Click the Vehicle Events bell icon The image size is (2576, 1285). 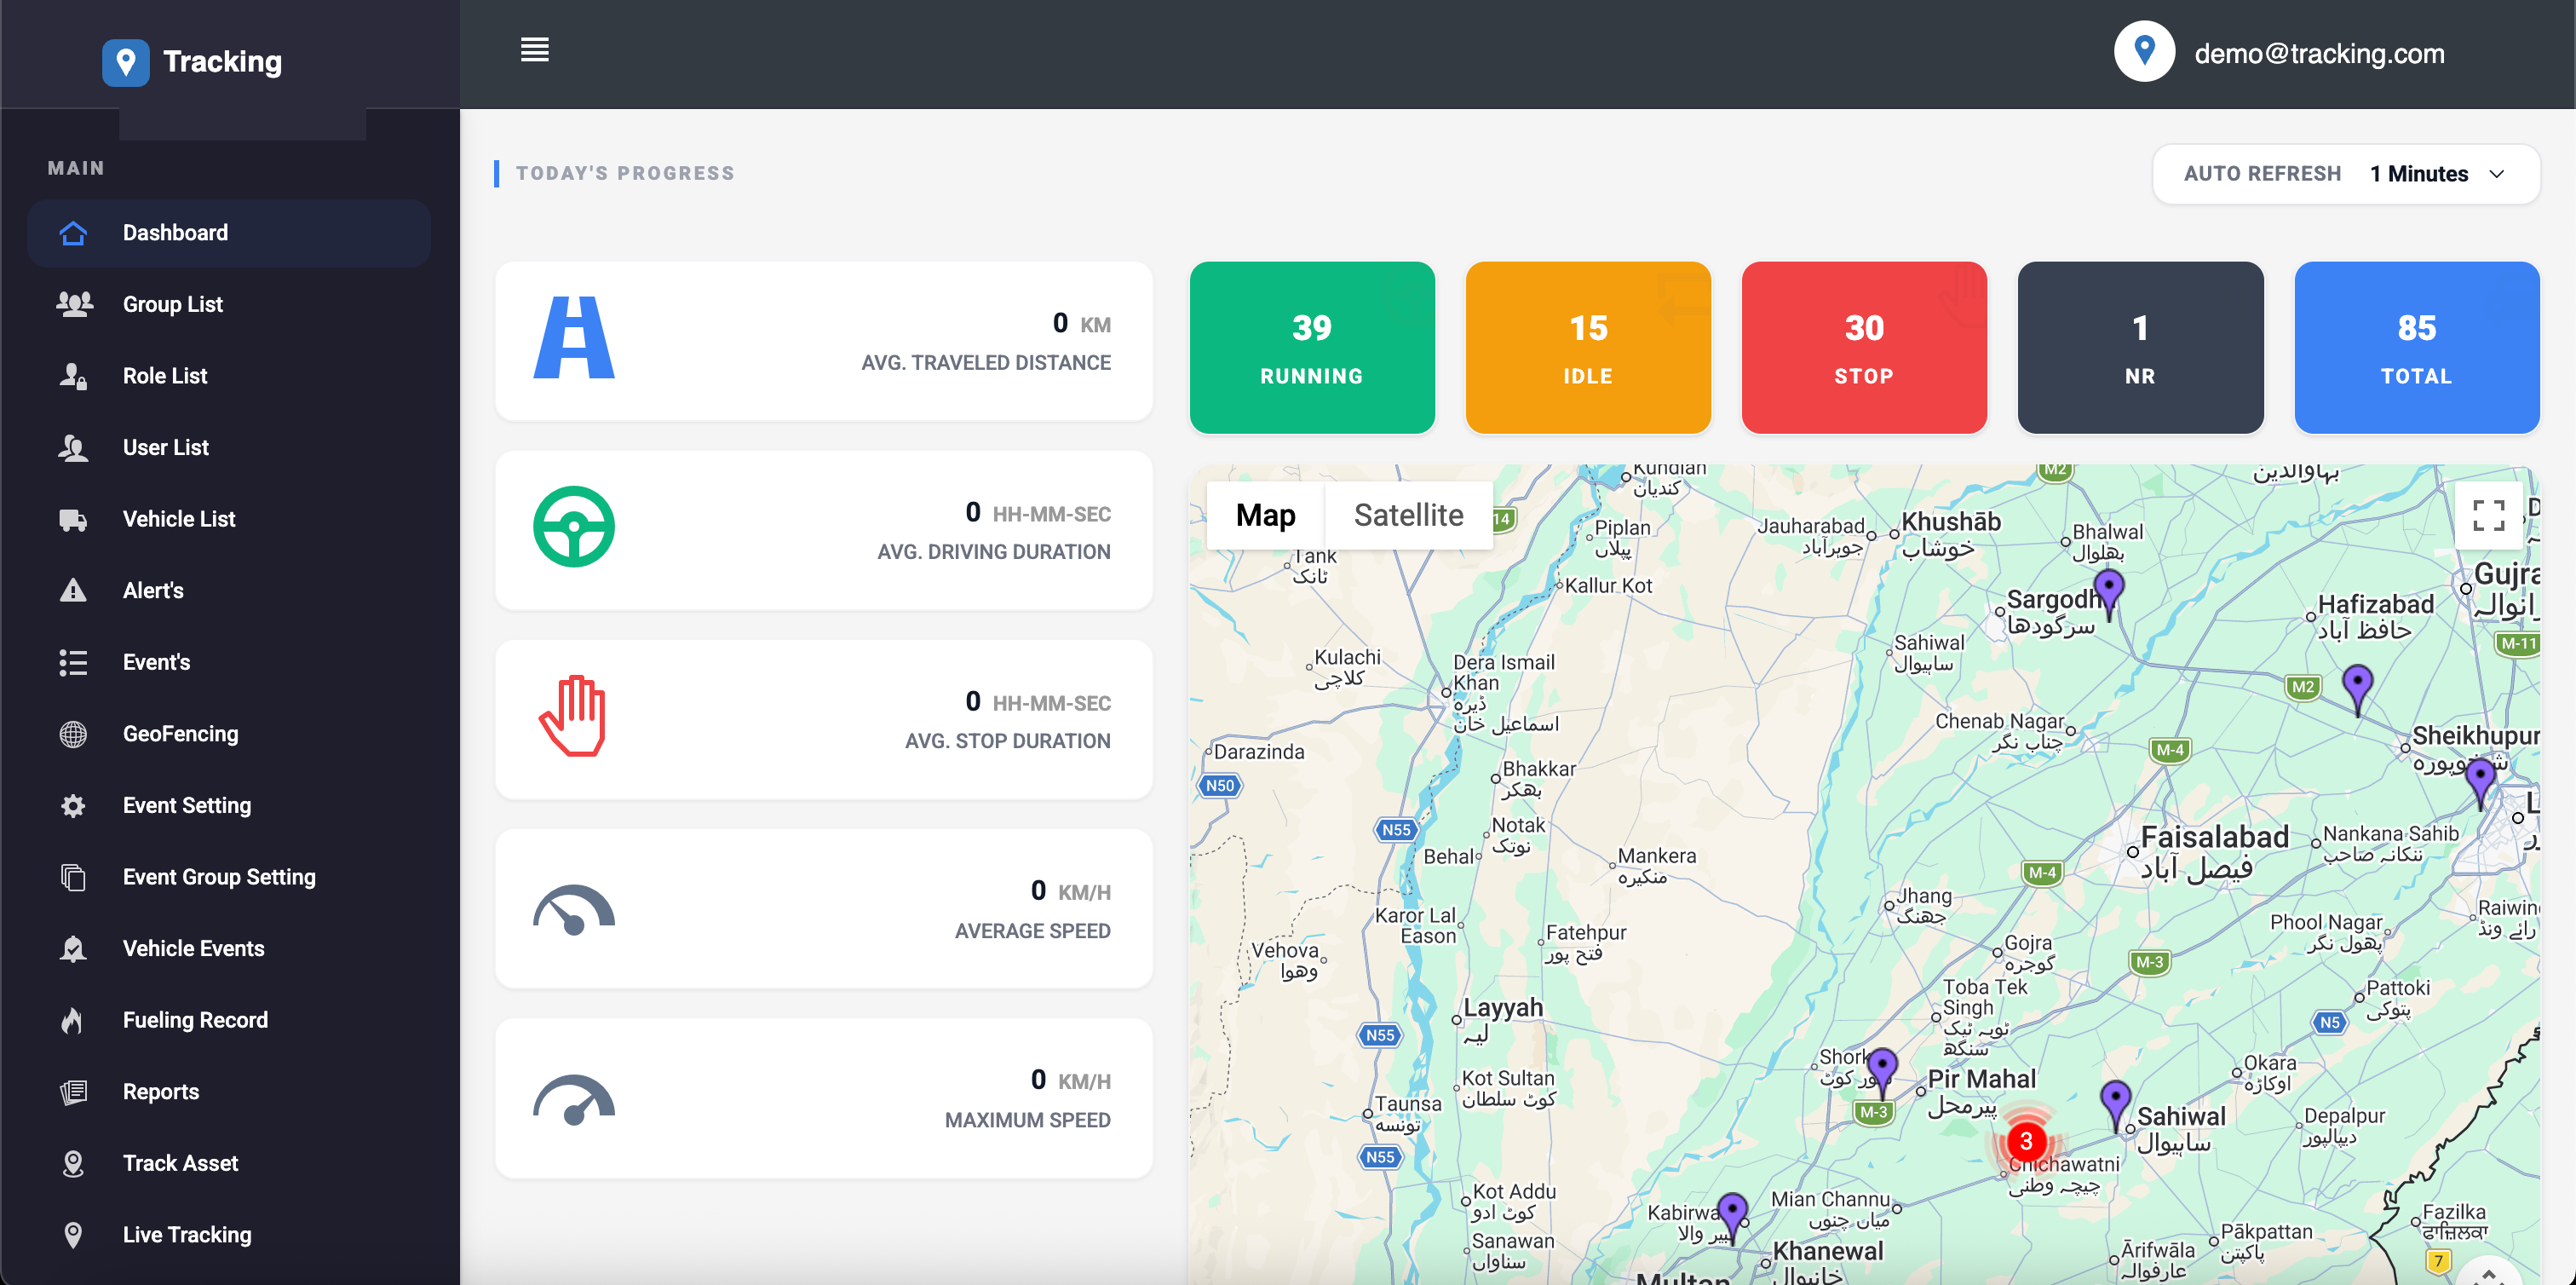tap(73, 949)
